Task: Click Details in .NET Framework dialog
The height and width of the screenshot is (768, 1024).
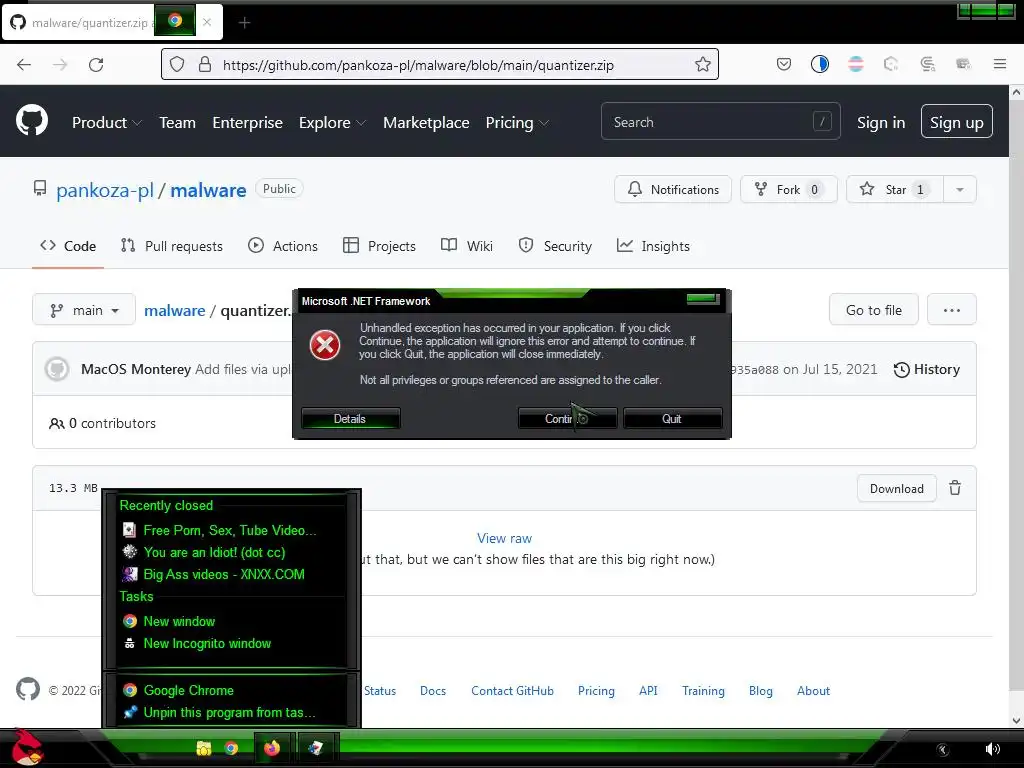Action: click(x=350, y=419)
